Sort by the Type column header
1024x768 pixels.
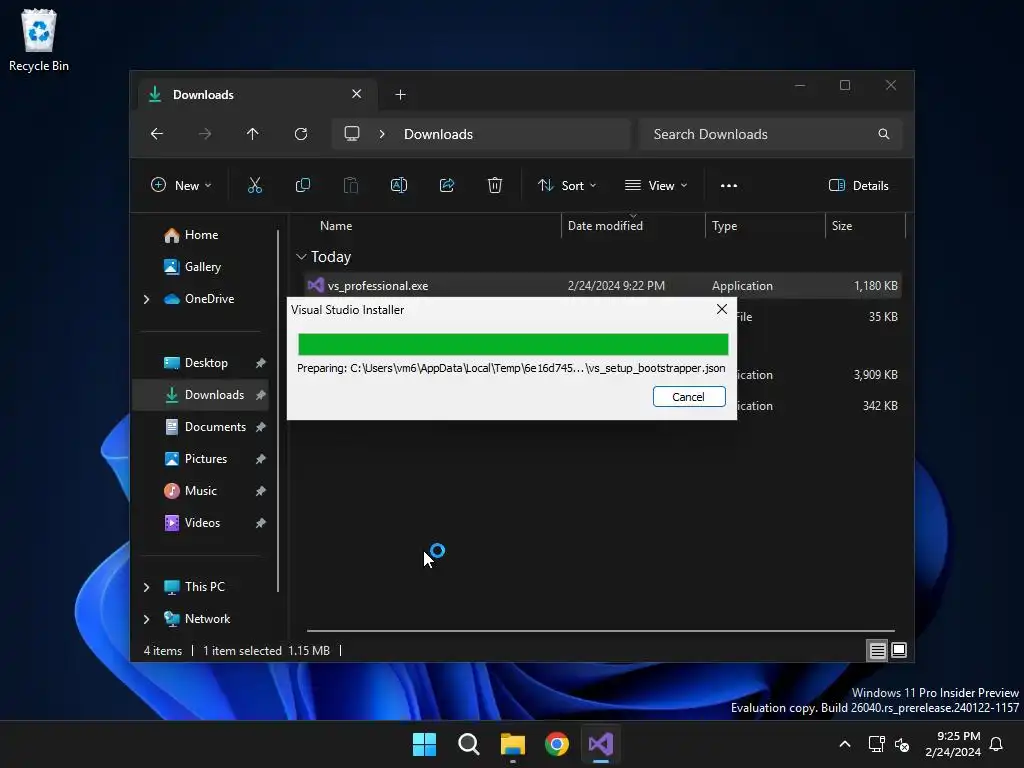[x=724, y=226]
